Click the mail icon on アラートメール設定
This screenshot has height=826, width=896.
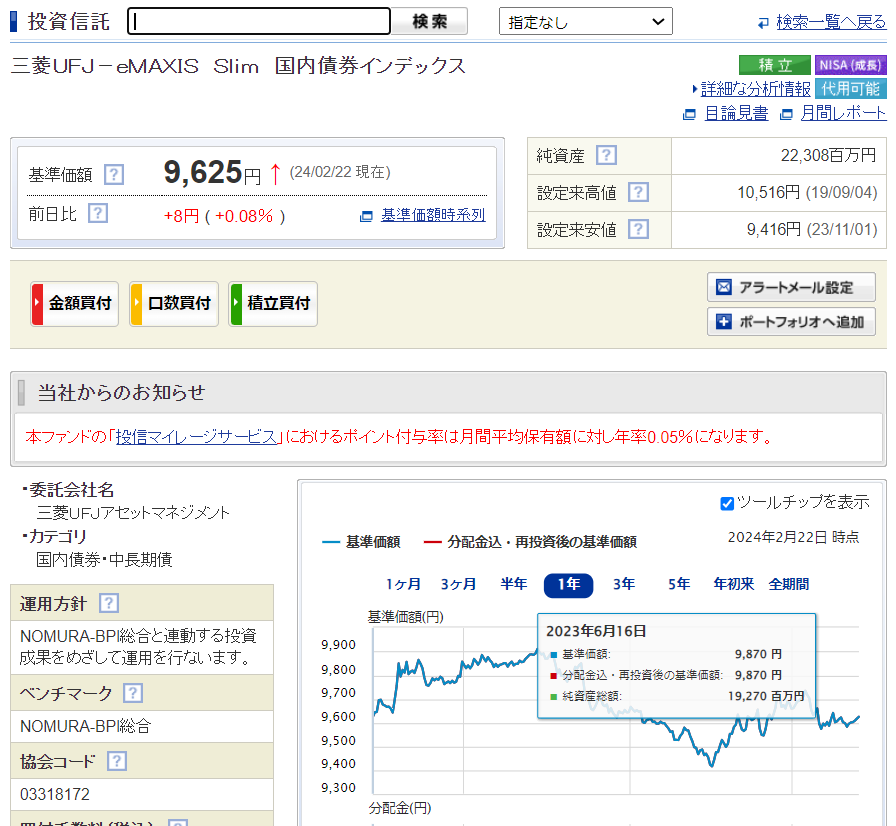click(724, 287)
